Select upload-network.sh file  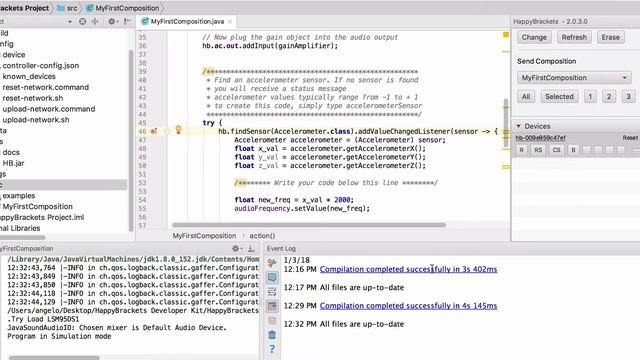(36, 120)
